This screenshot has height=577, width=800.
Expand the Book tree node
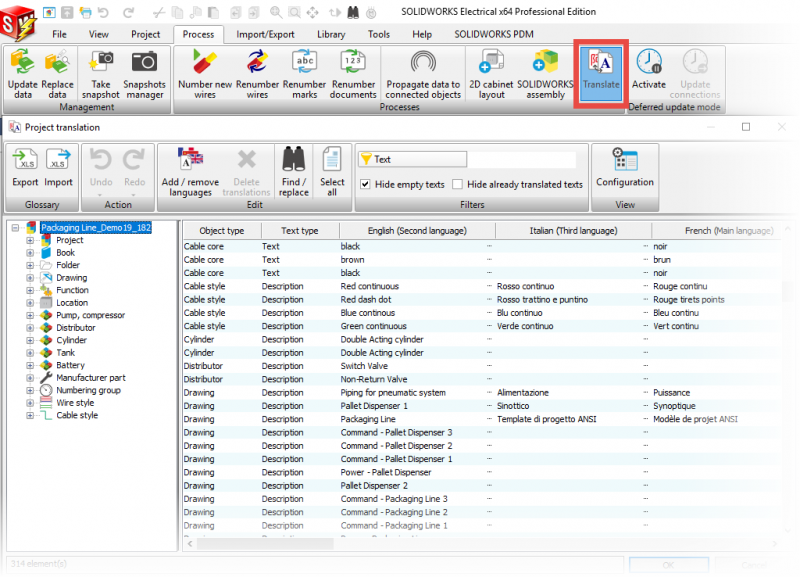point(30,253)
